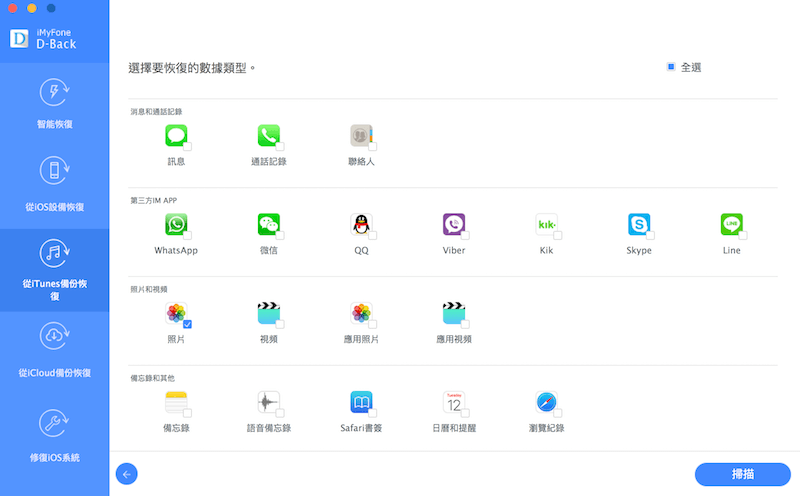This screenshot has width=800, height=496.
Task: Select the App Videos (應用視頻) icon
Action: 454,313
